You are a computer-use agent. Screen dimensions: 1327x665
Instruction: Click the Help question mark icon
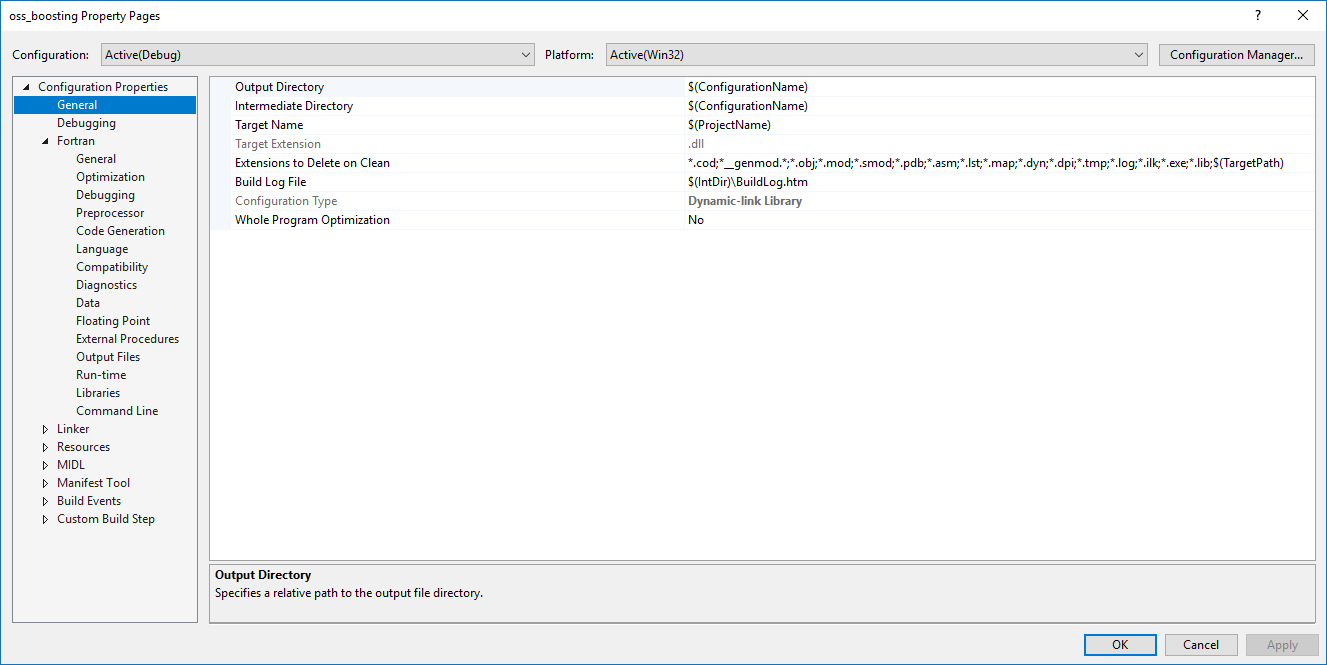1257,15
